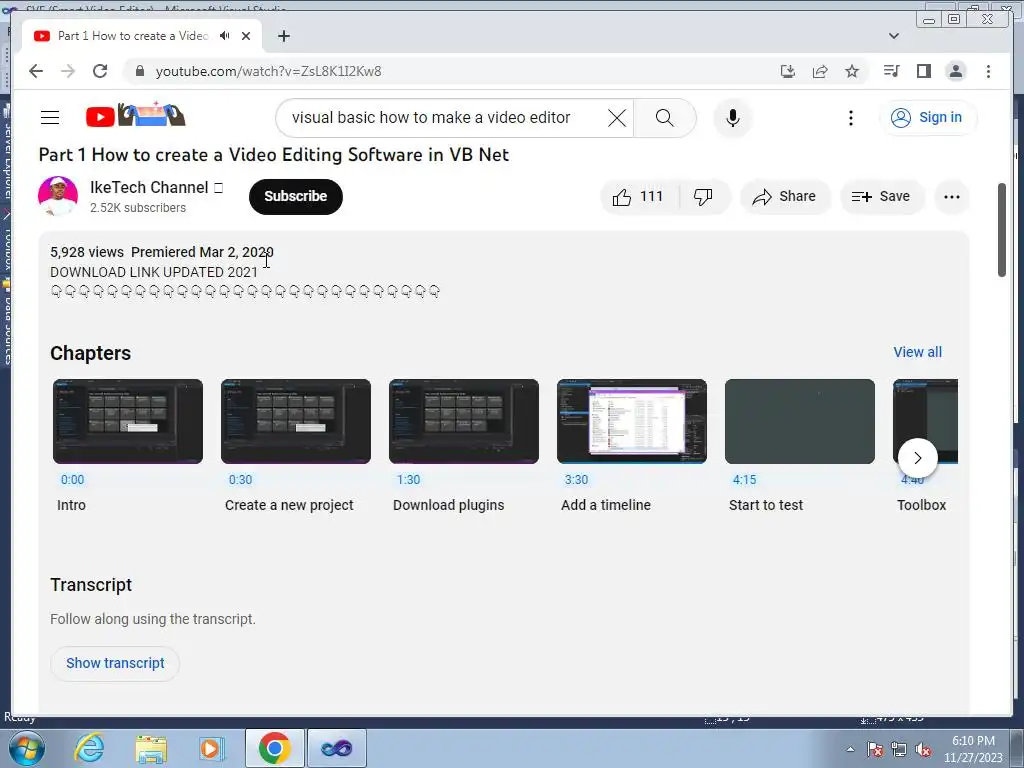Save video to playlist
1024x768 pixels.
881,197
